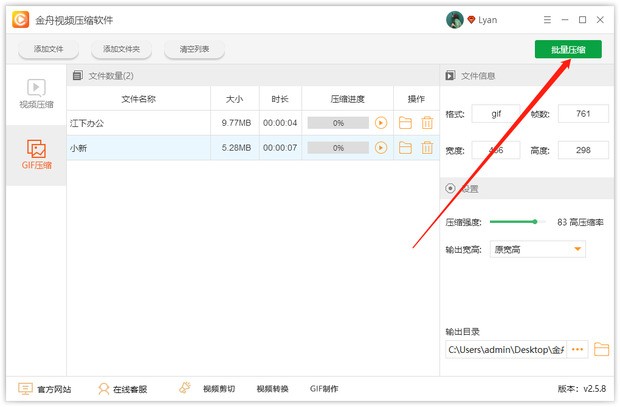Delete the 江下办公 file with trash icon
The width and height of the screenshot is (620, 407).
(427, 123)
